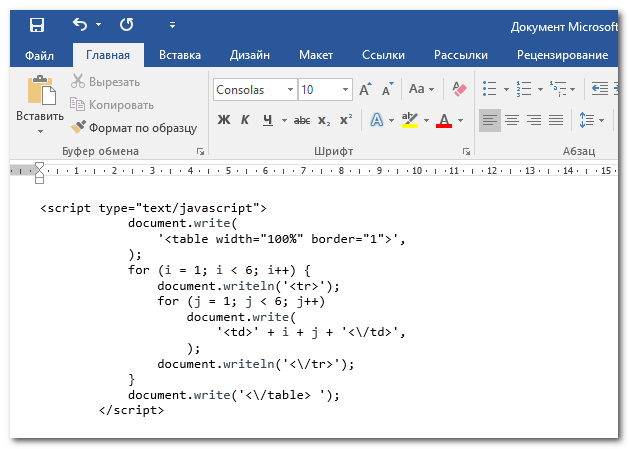Open the undo history dropdown arrow
This screenshot has height=449, width=629.
pyautogui.click(x=98, y=25)
